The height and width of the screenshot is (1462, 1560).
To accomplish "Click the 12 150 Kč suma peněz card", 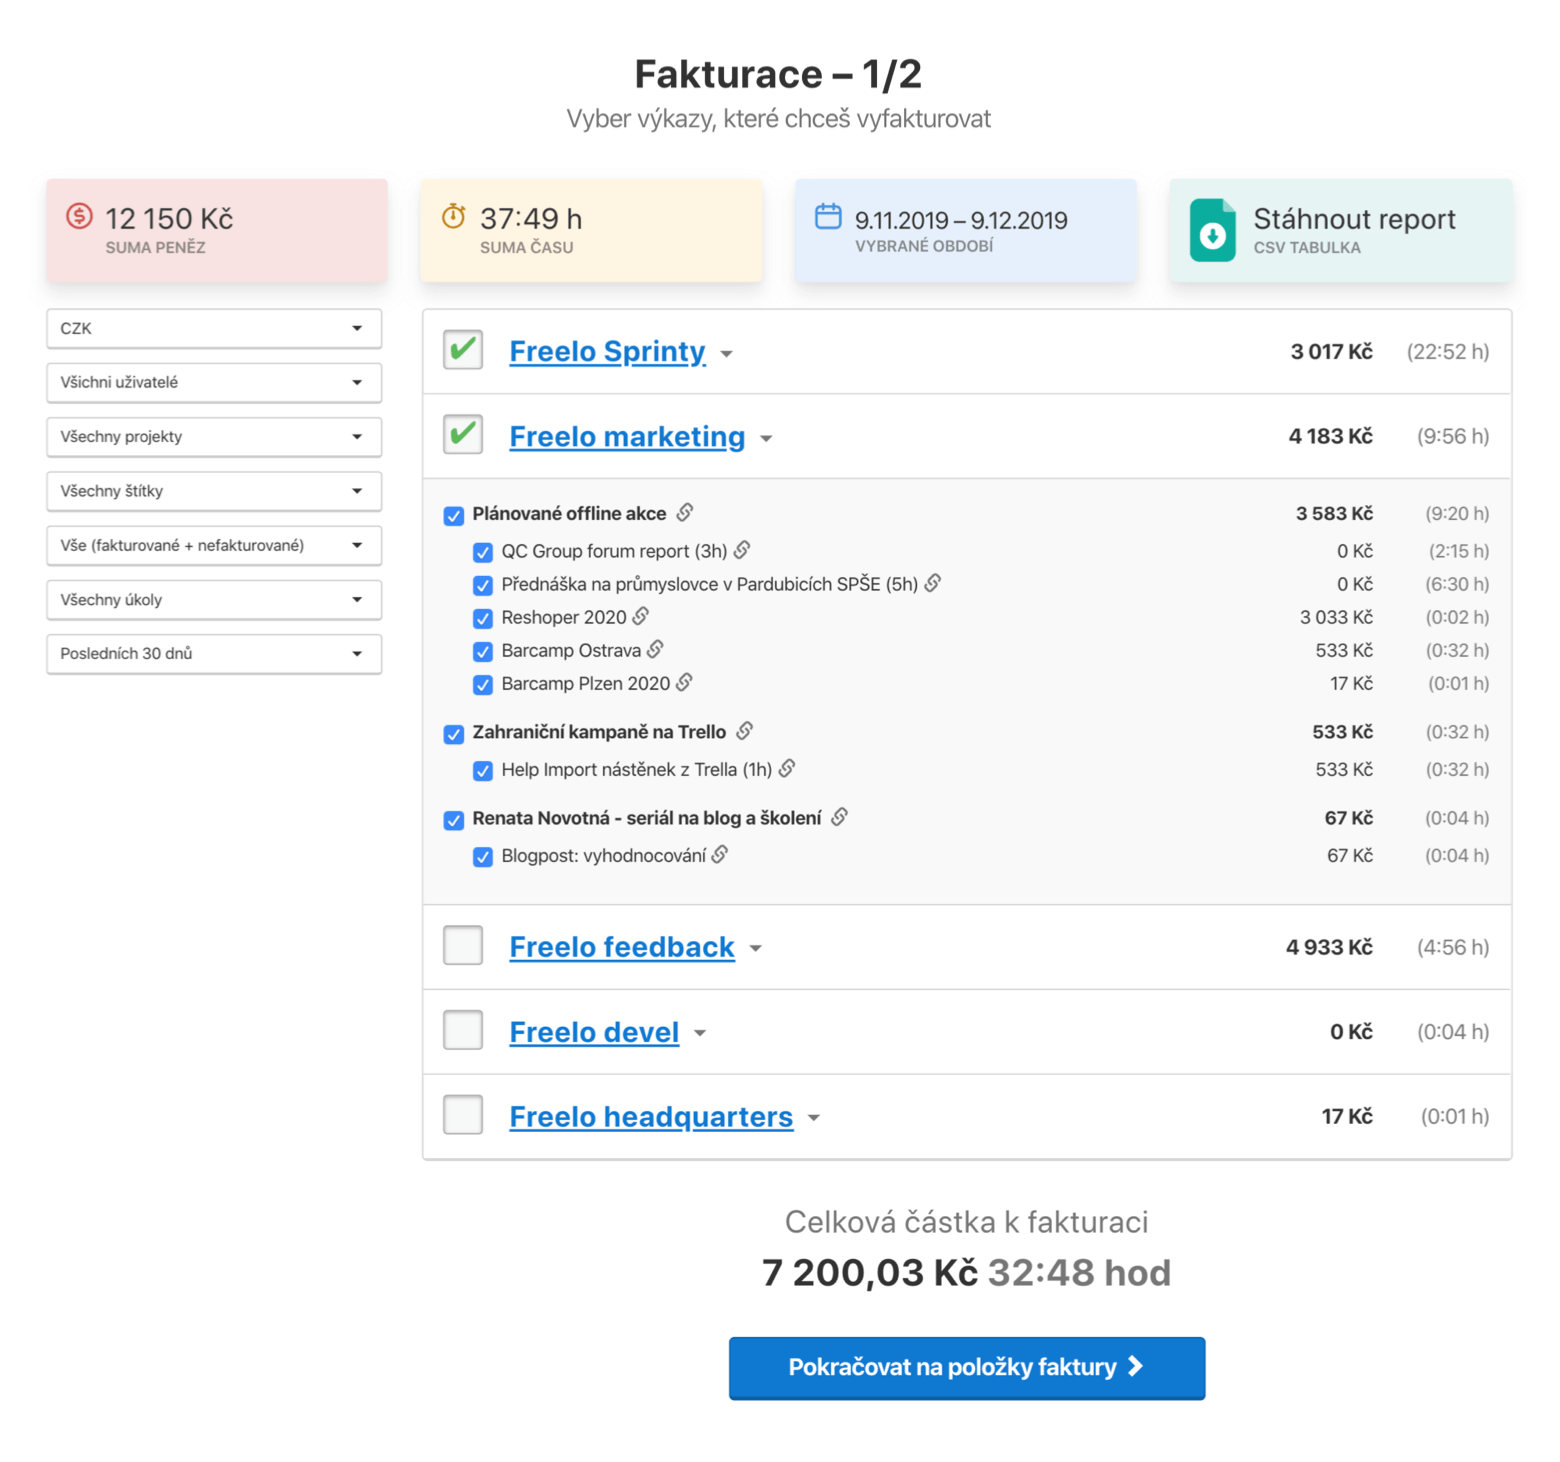I will [217, 231].
